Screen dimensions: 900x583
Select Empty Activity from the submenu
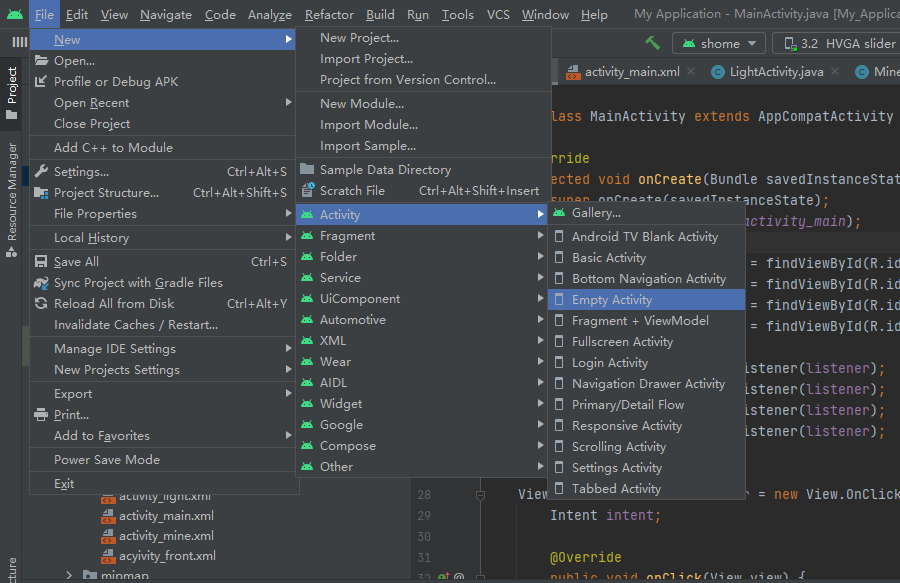click(612, 299)
